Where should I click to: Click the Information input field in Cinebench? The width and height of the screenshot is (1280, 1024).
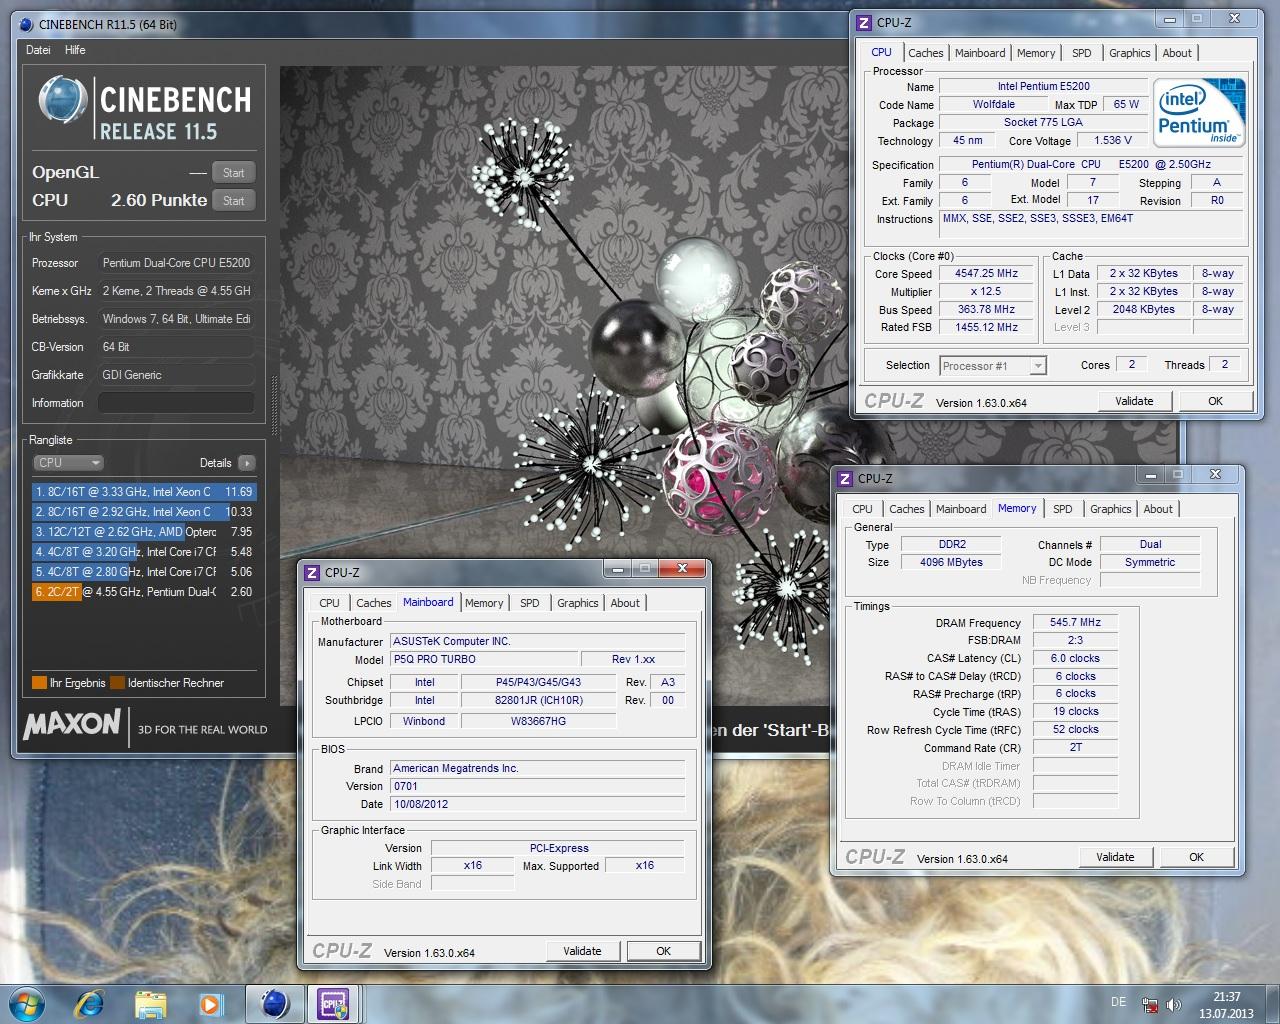click(x=176, y=403)
